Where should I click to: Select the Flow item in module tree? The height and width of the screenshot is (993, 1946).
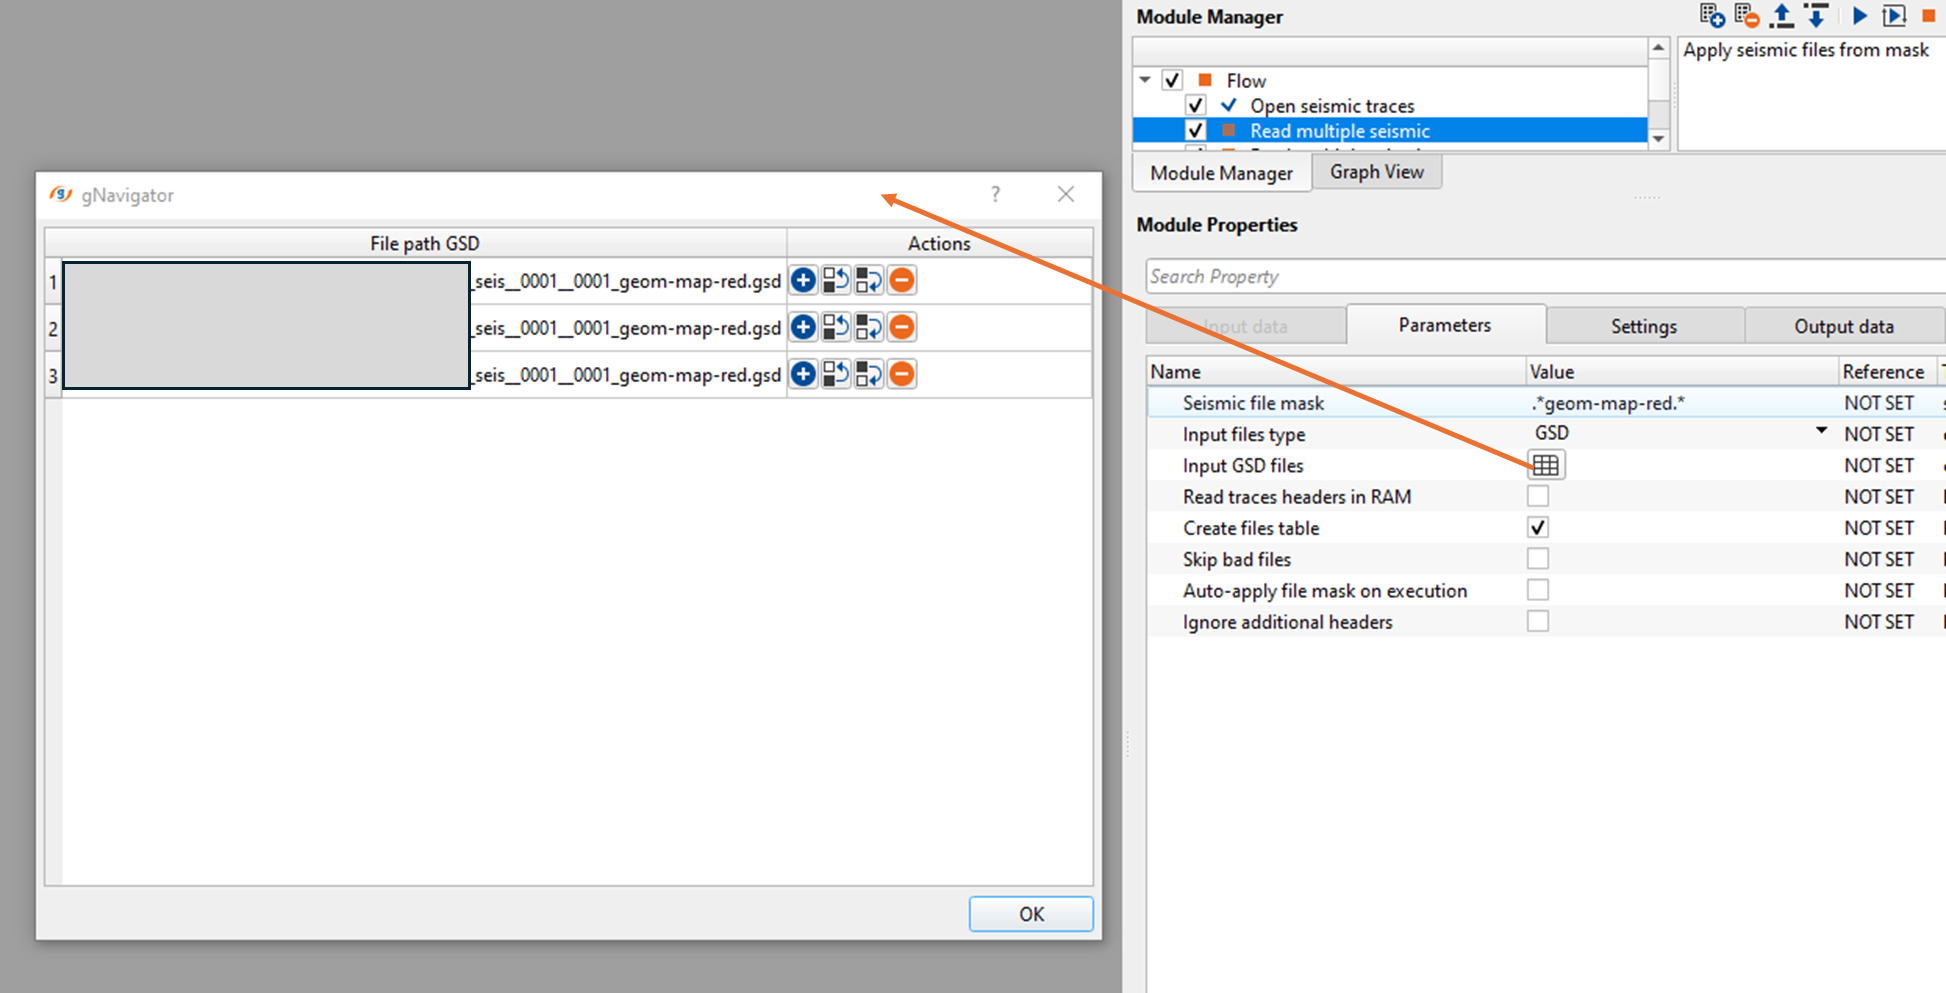tap(1246, 80)
